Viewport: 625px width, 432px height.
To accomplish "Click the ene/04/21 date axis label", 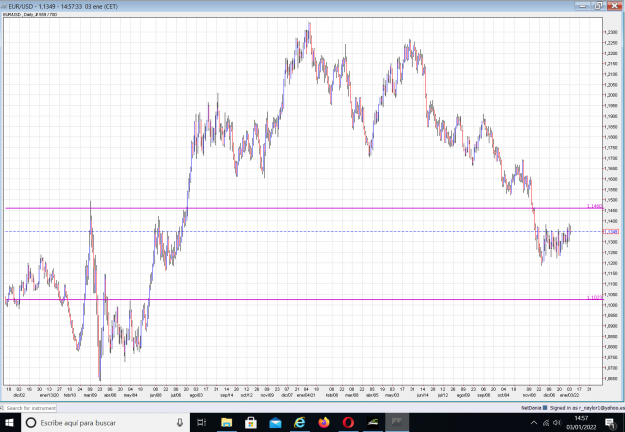I will pos(306,395).
